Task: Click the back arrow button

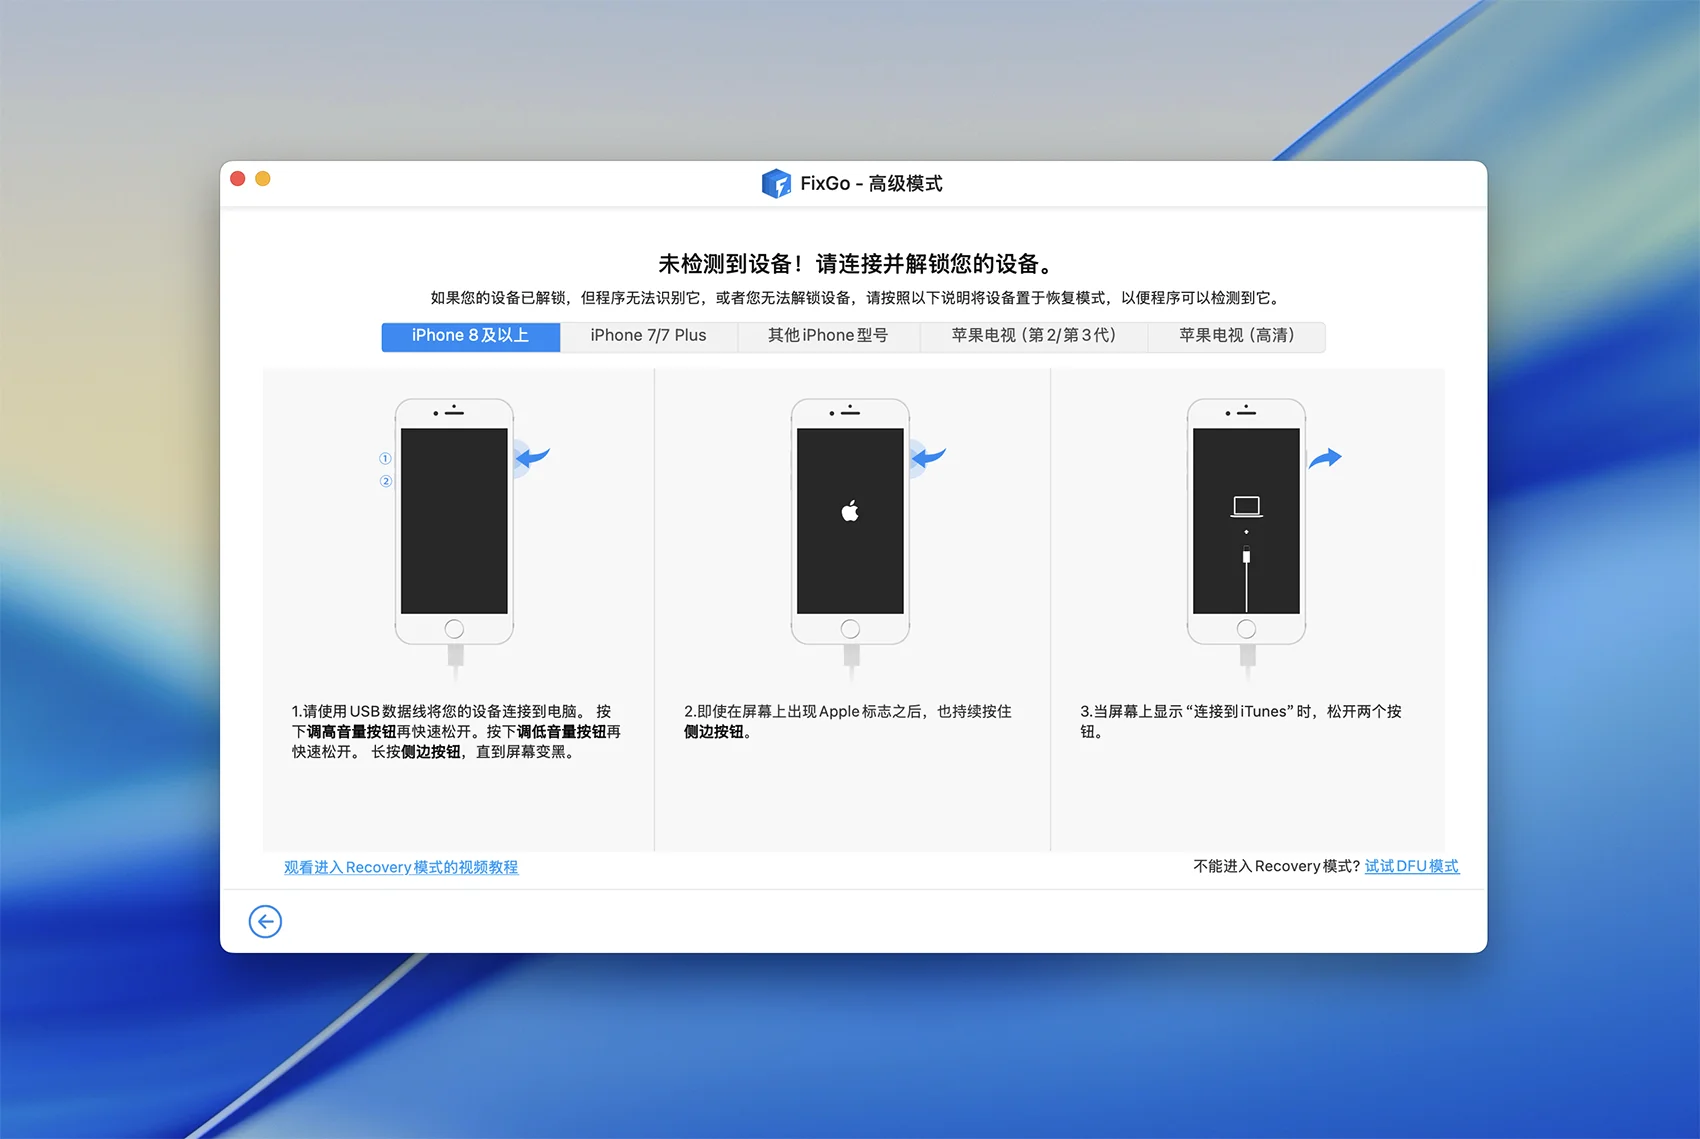Action: point(265,921)
